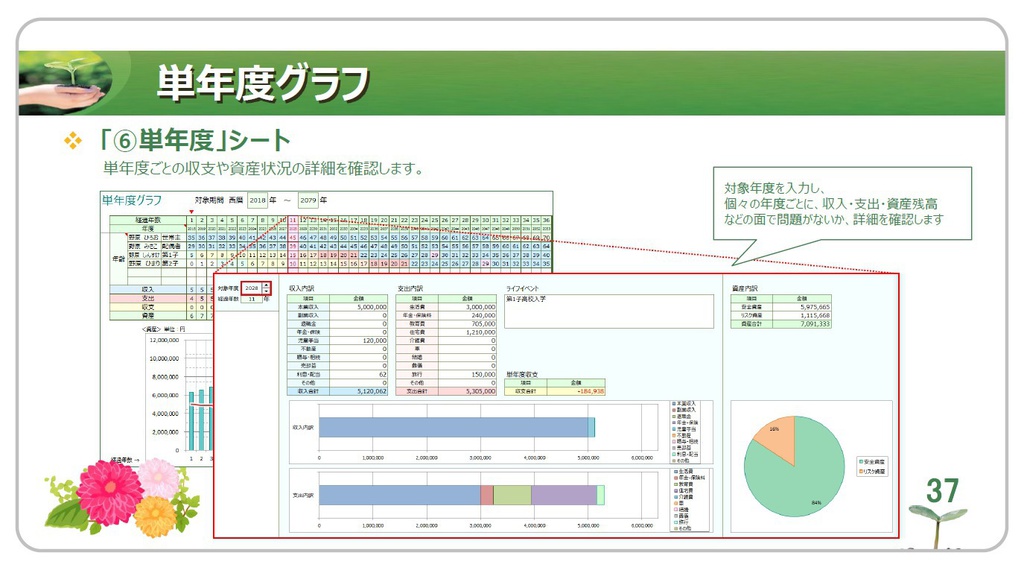
Task: Select the 5,000,000 amount for 本業収入
Action: click(x=358, y=307)
